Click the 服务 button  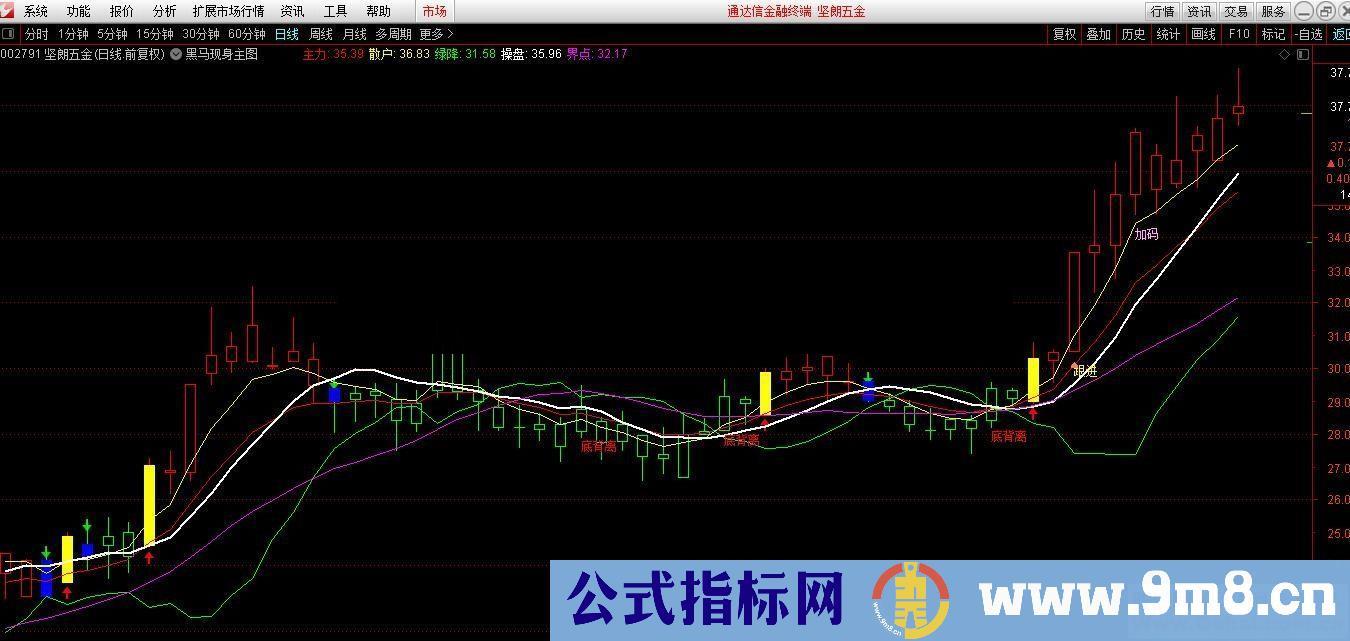(x=1273, y=11)
